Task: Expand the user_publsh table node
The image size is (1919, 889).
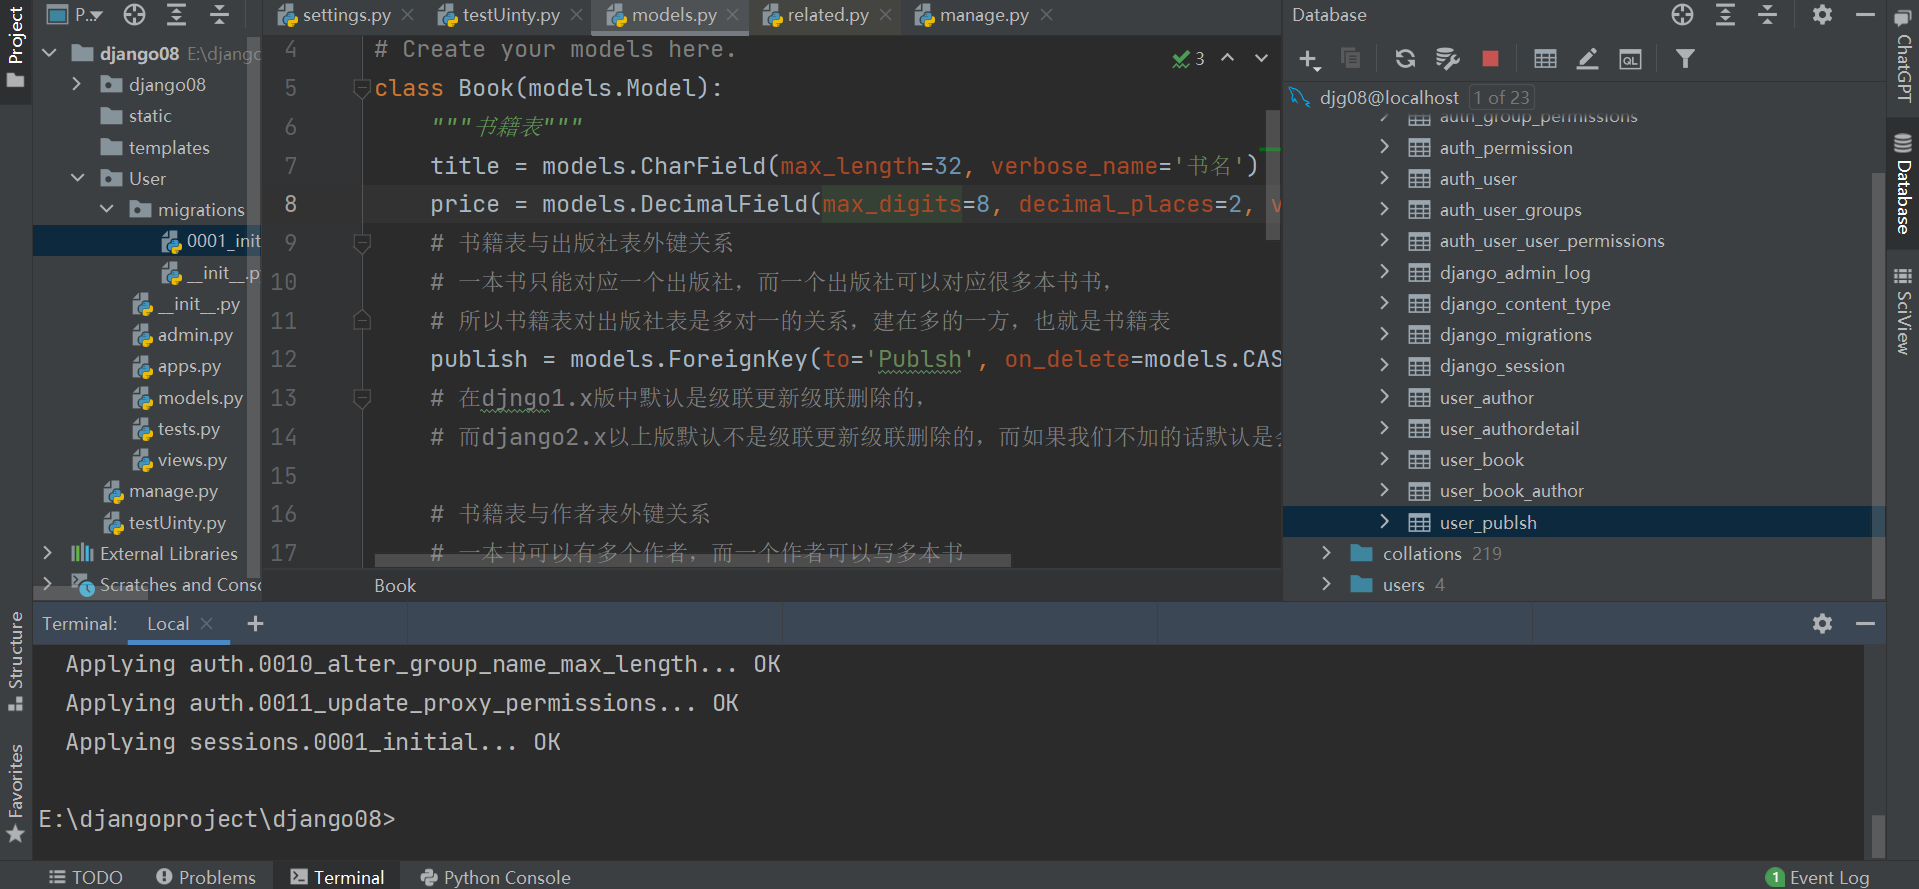Action: pos(1384,522)
